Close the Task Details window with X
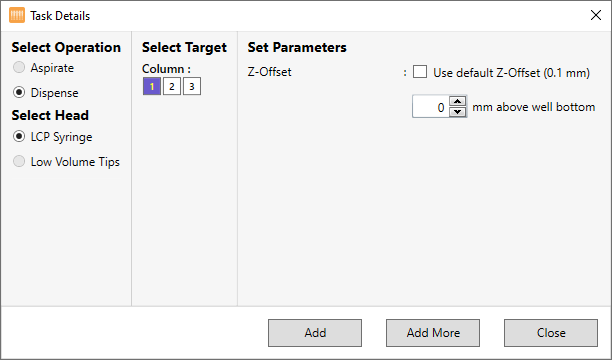Viewport: 612px width, 360px height. pyautogui.click(x=596, y=15)
